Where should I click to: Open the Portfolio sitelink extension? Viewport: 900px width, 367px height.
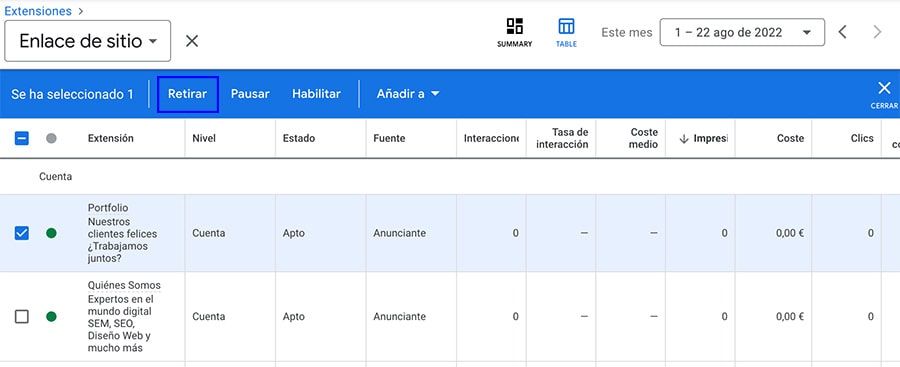(x=108, y=208)
